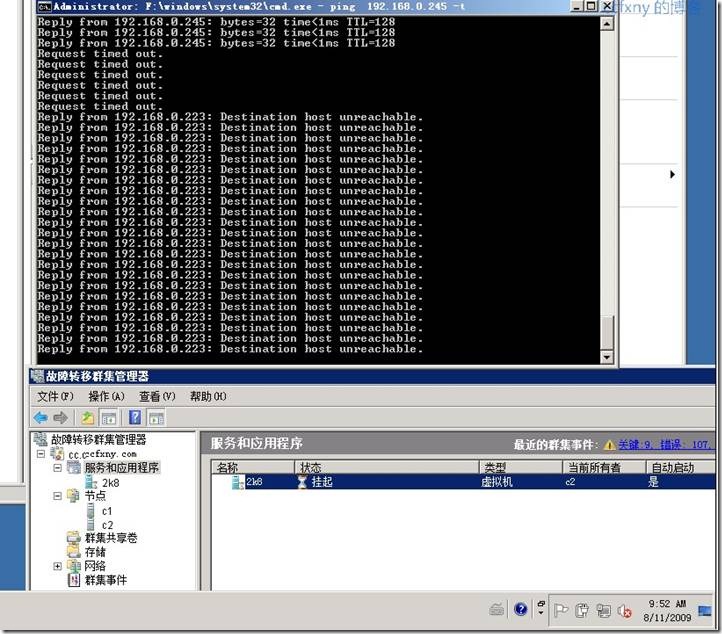Click the c2 current owner cell
The width and height of the screenshot is (722, 634).
(x=570, y=482)
